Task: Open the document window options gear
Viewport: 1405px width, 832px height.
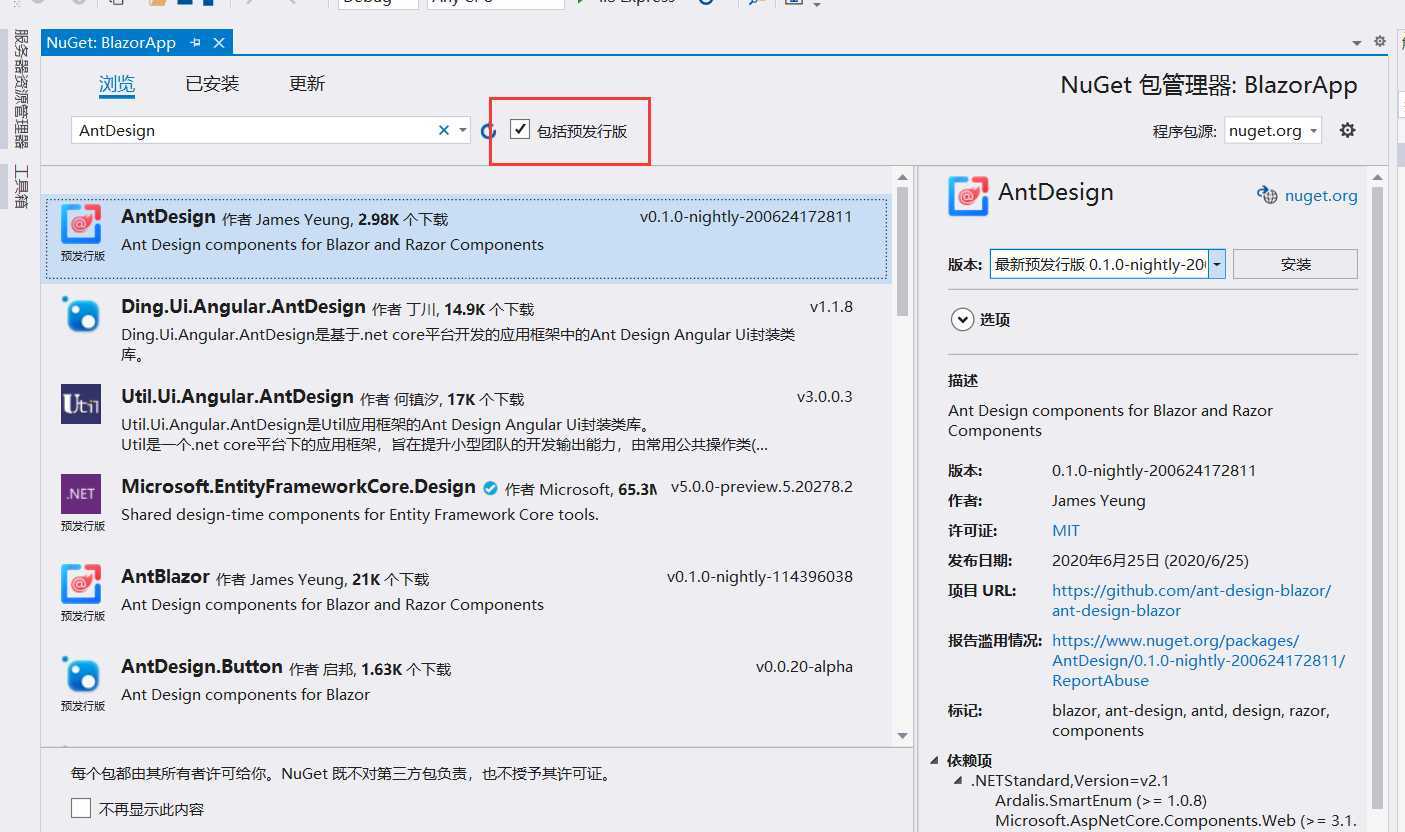Action: pos(1380,42)
